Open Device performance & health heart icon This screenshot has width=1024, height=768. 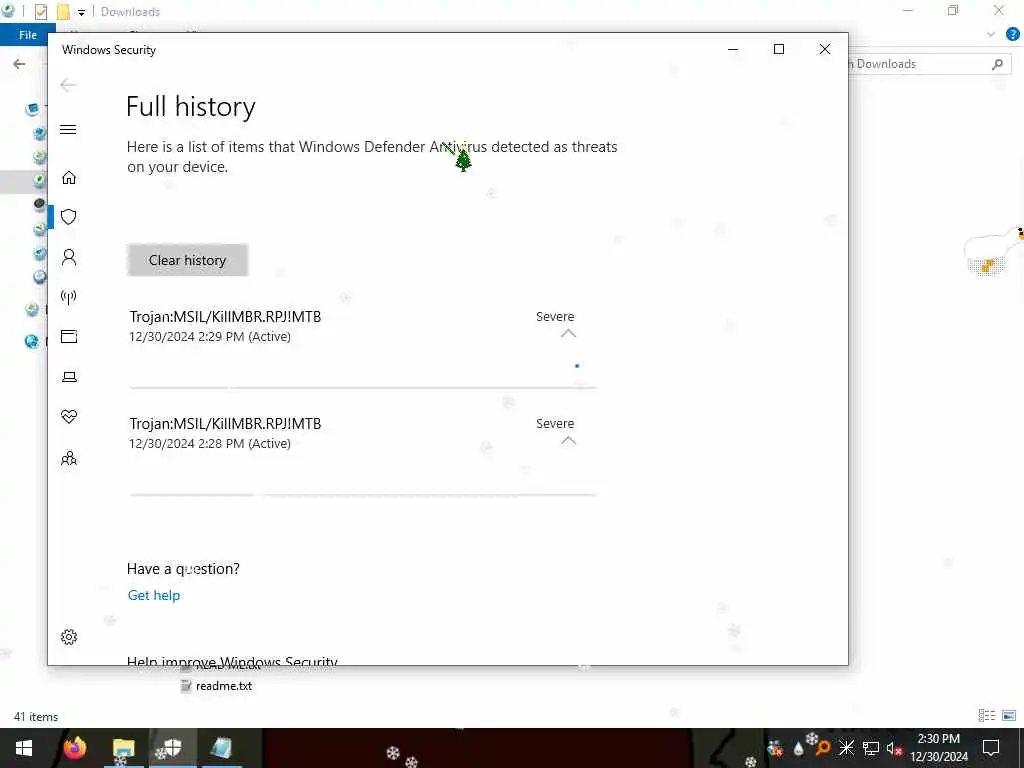tap(69, 417)
